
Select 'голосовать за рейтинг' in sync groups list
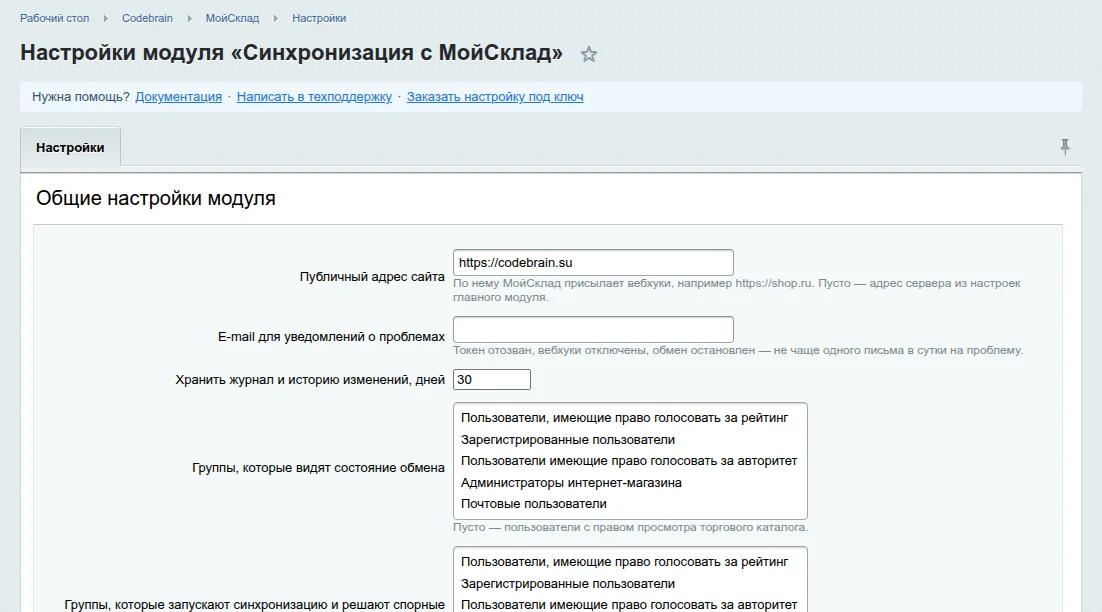click(x=624, y=562)
